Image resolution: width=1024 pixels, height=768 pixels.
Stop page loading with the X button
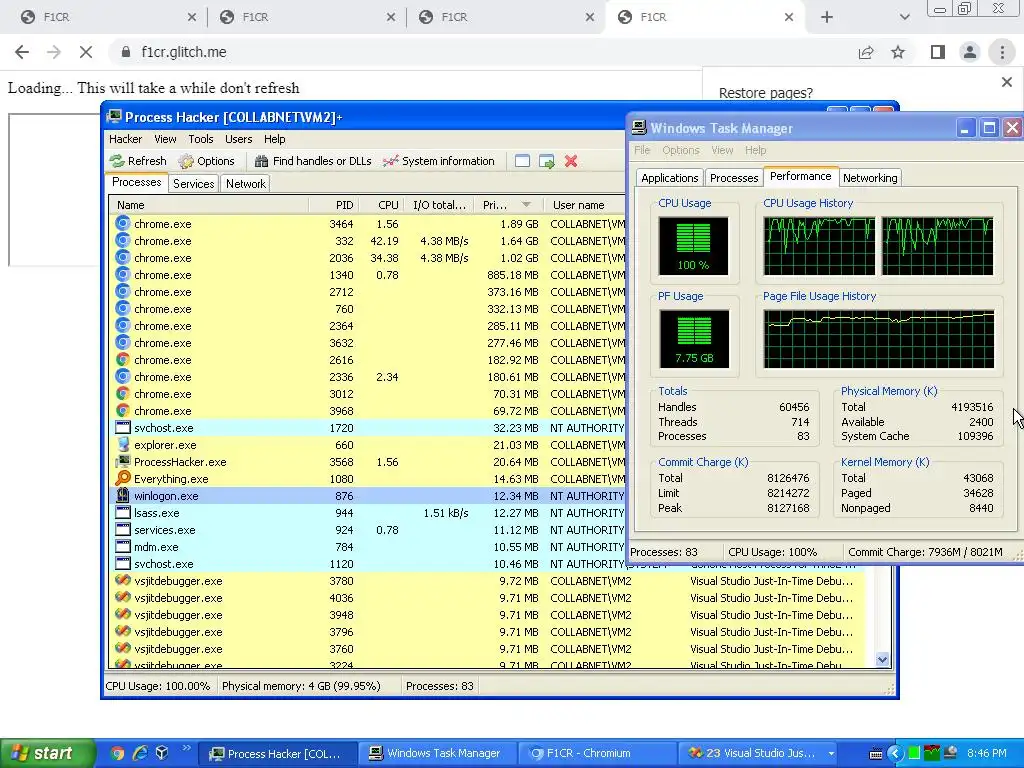tap(86, 52)
